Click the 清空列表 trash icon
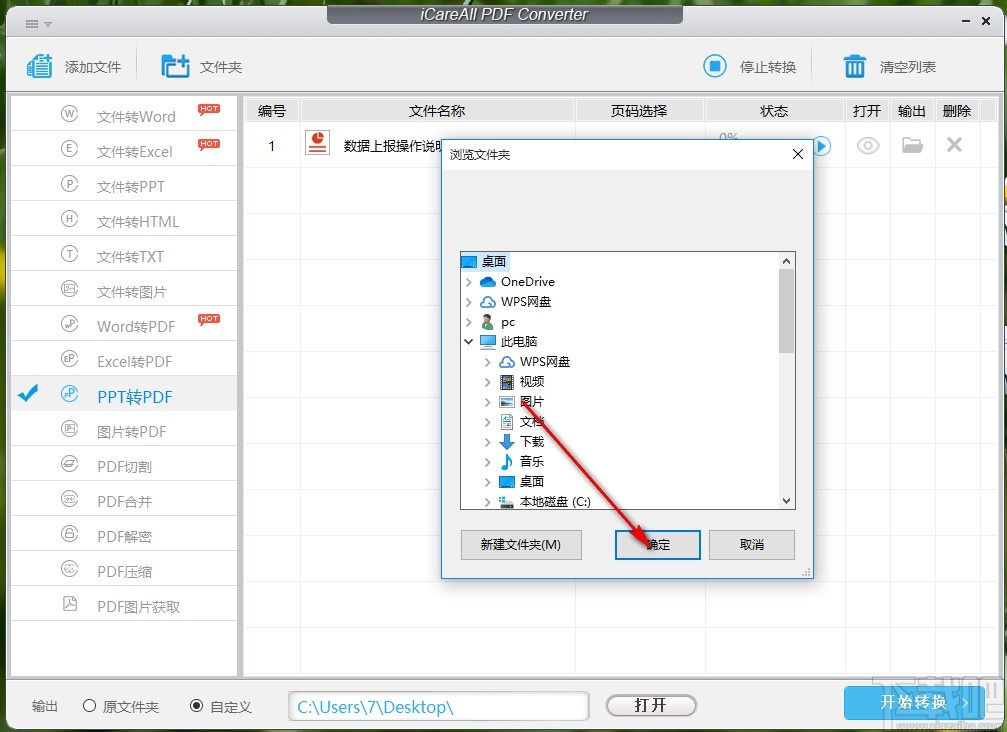This screenshot has height=732, width=1007. tap(856, 65)
